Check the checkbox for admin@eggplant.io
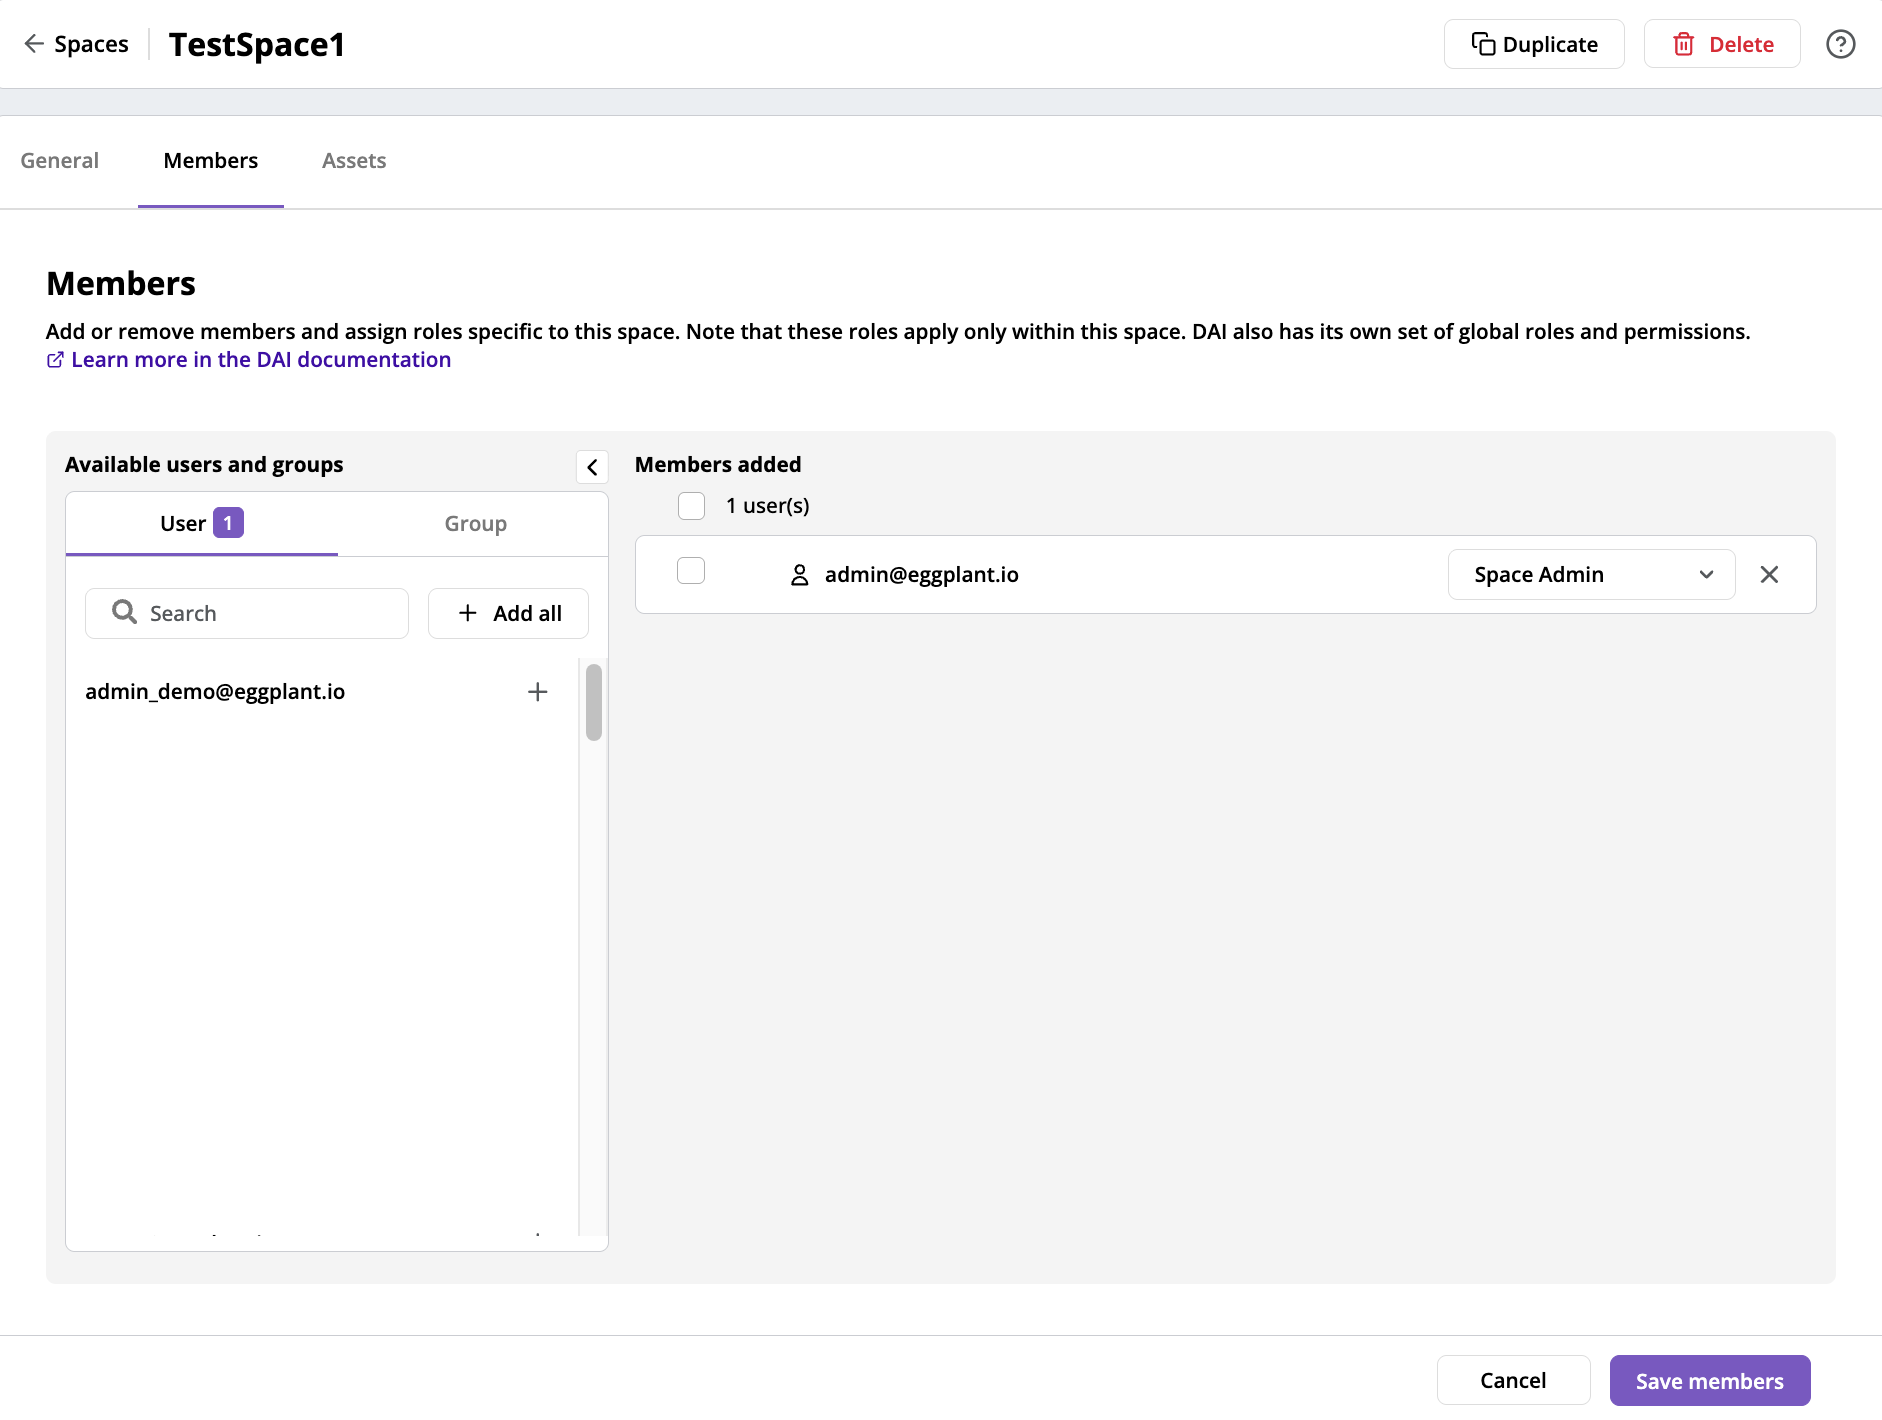This screenshot has width=1882, height=1420. click(x=691, y=570)
